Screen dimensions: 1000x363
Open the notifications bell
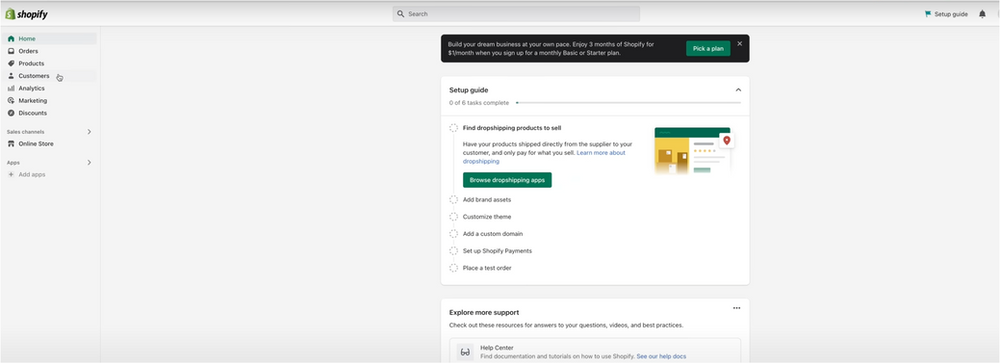pyautogui.click(x=982, y=14)
